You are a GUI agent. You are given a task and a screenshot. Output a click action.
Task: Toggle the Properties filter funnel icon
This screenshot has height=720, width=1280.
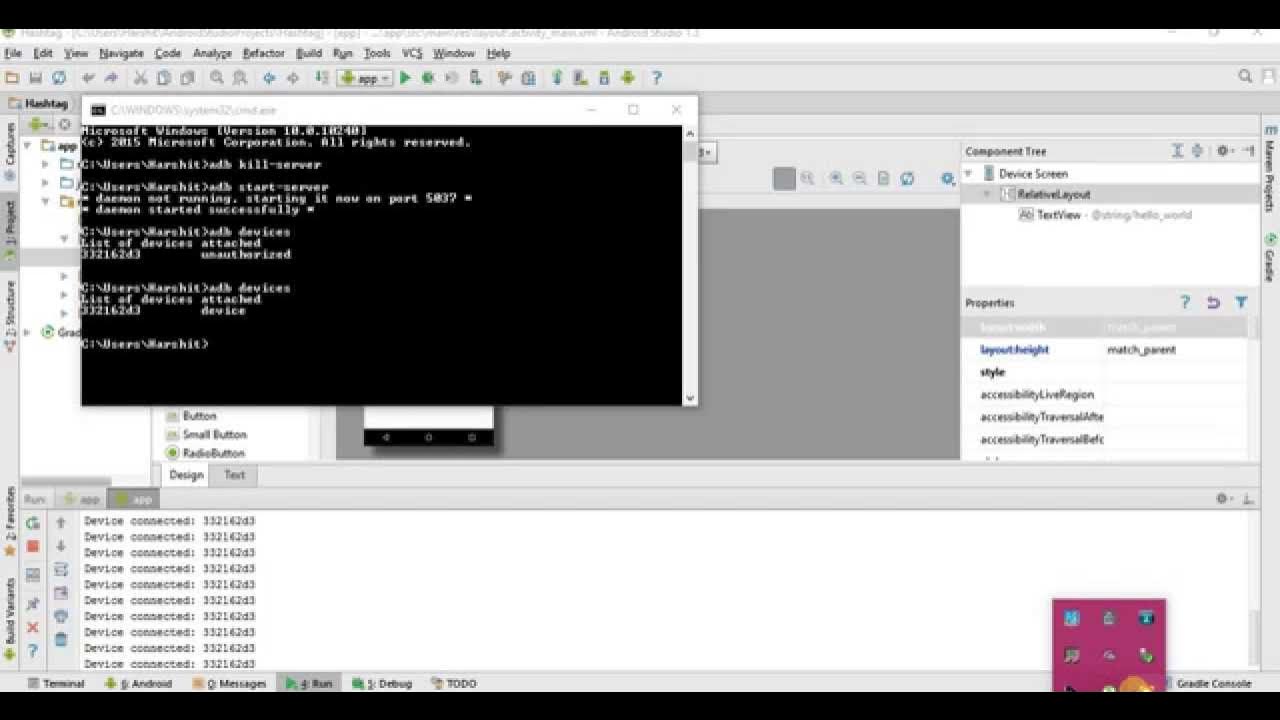(1241, 302)
